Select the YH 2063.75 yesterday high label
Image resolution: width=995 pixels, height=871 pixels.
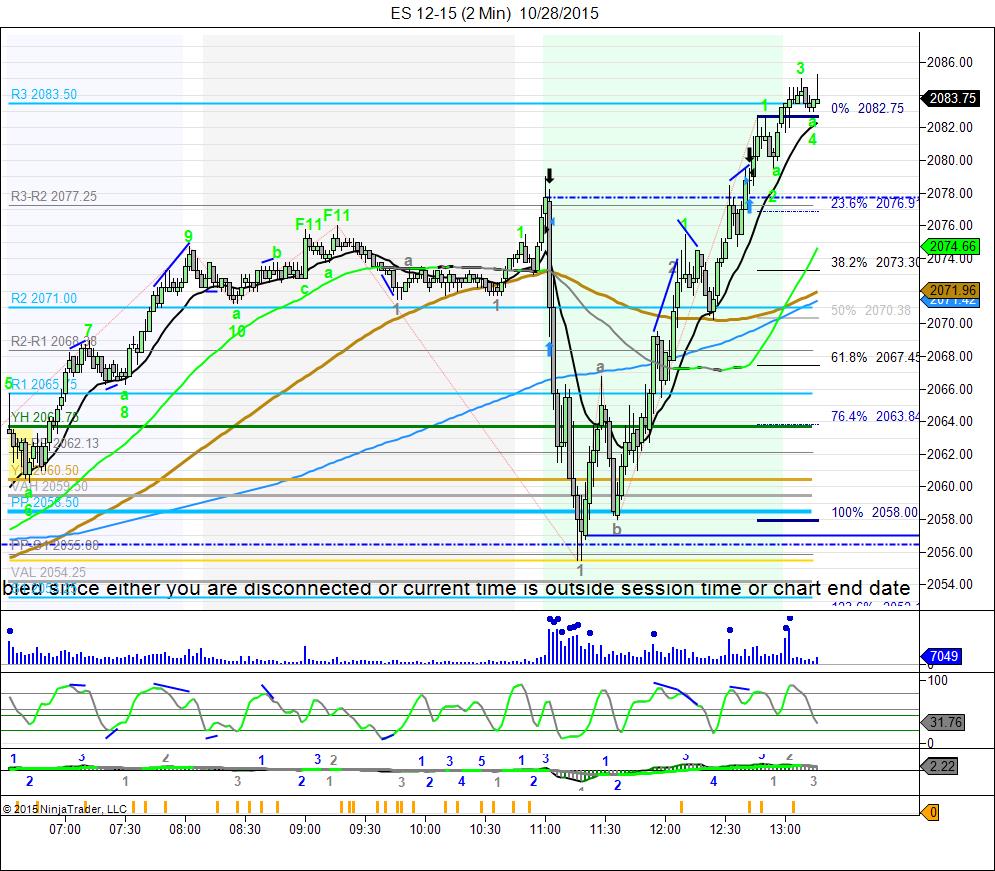45,417
